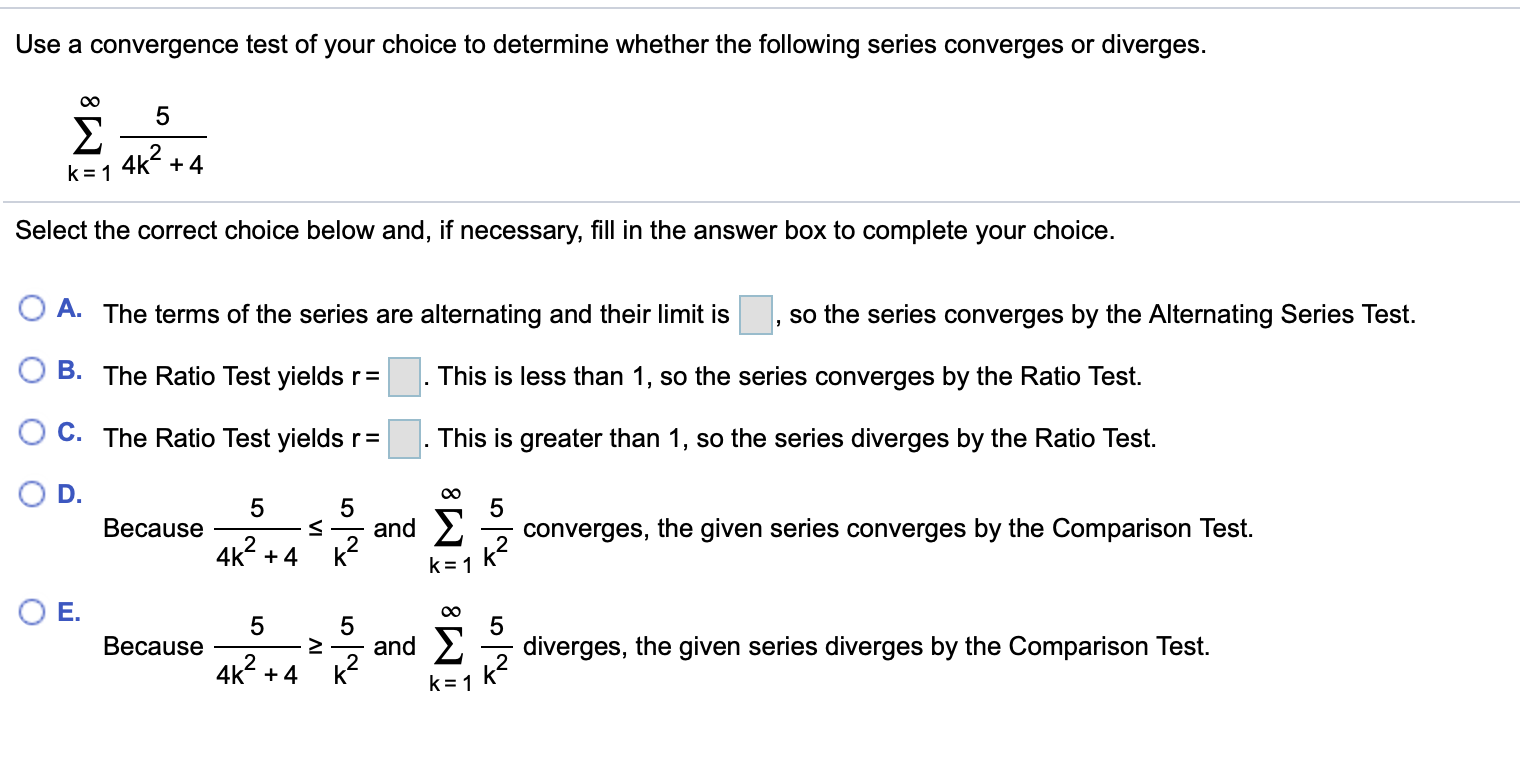Select radio button for choice A
1520x765 pixels.
[32, 310]
